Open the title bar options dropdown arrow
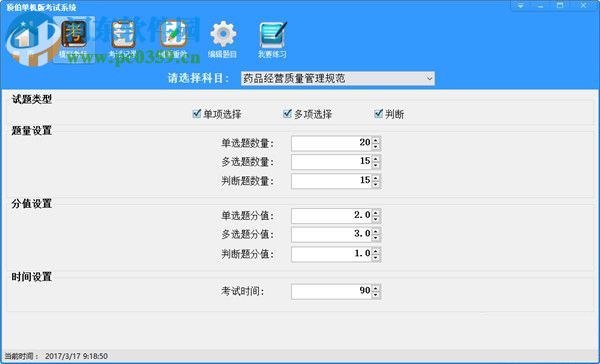The height and width of the screenshot is (364, 600). [x=520, y=5]
